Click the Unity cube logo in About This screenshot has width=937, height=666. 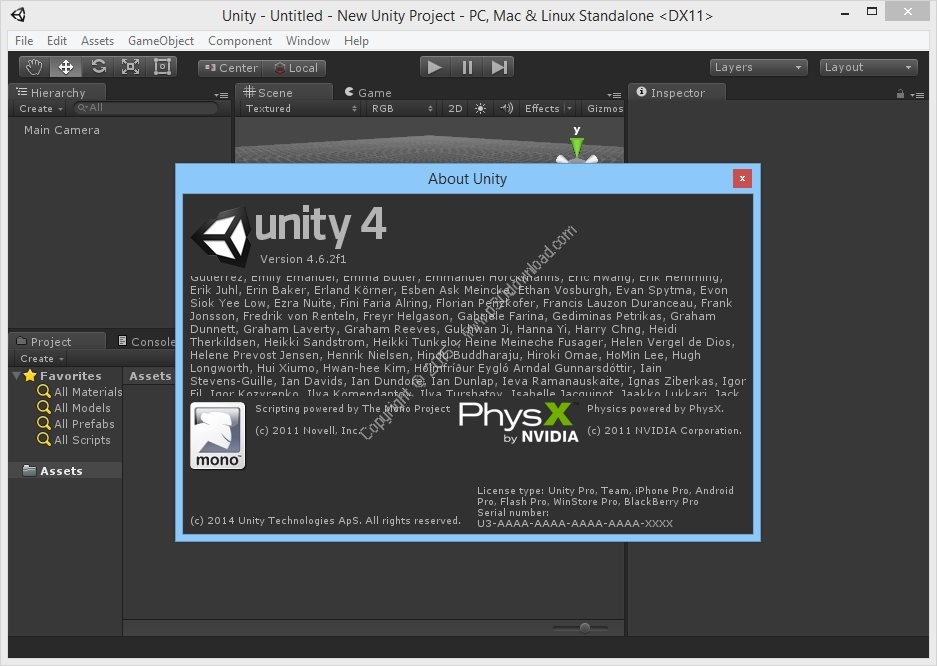(221, 237)
